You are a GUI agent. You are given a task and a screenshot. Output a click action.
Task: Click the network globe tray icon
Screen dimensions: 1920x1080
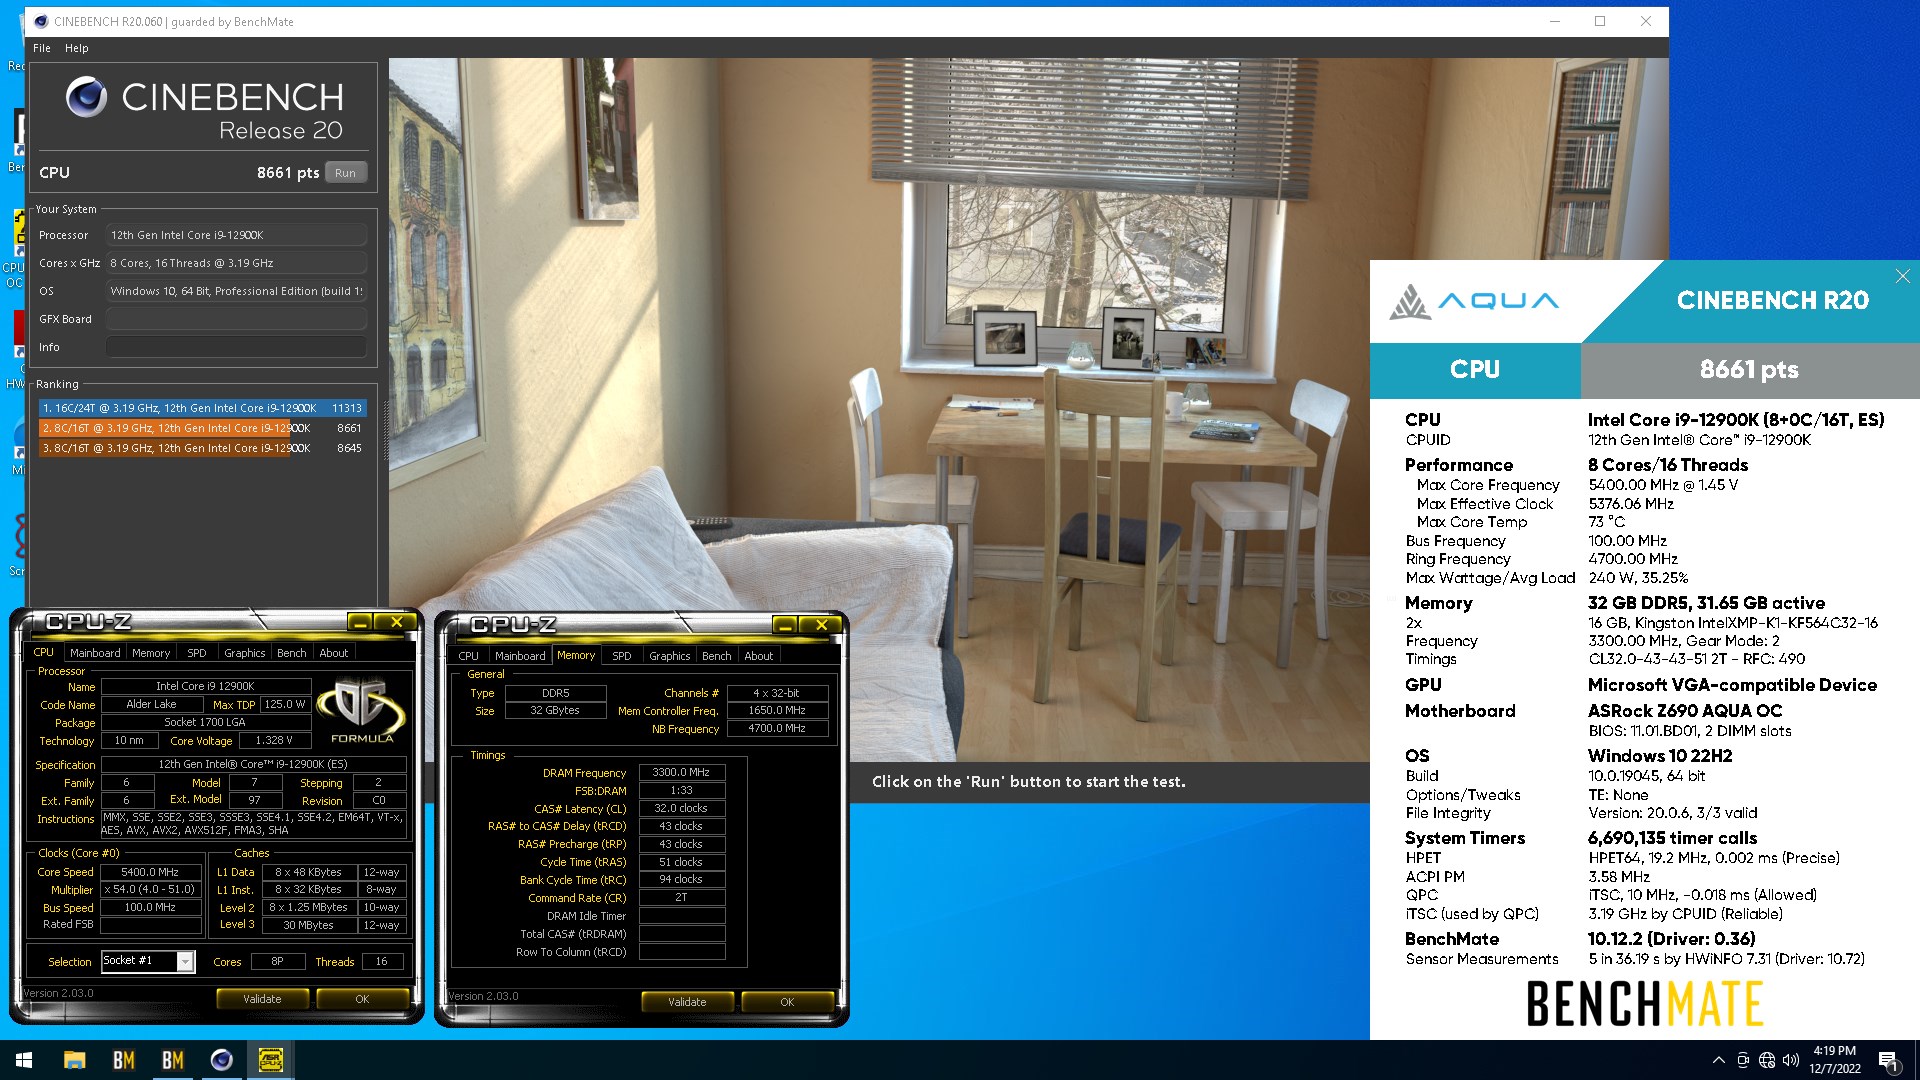1767,1060
